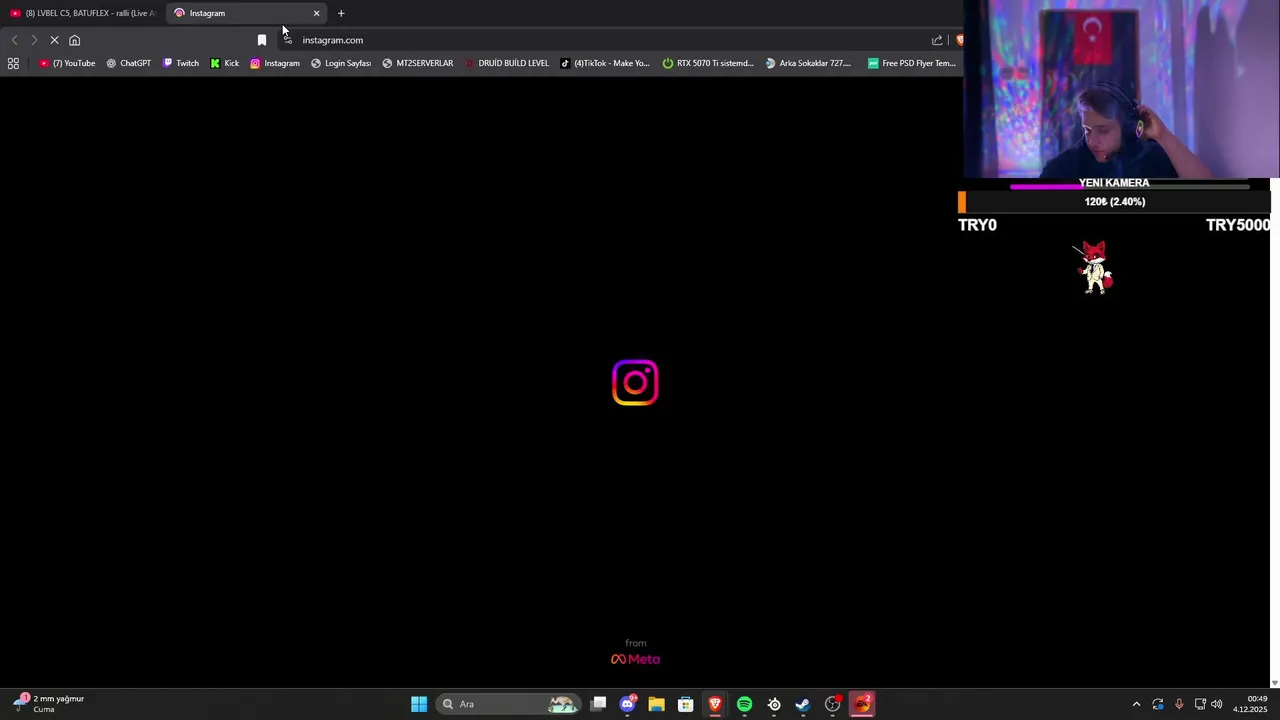Open the browser home page
1280x720 pixels.
[74, 40]
